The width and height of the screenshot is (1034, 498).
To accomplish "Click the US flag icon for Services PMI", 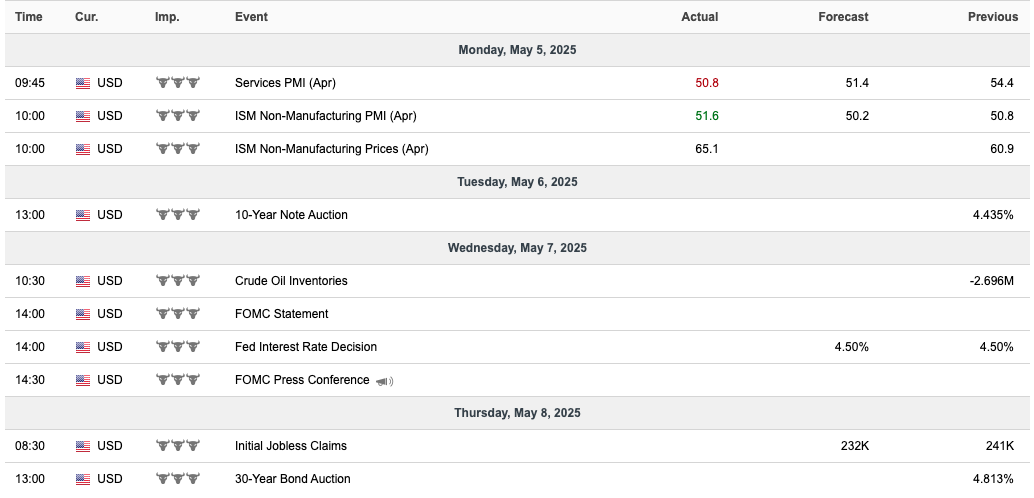I will tap(82, 83).
